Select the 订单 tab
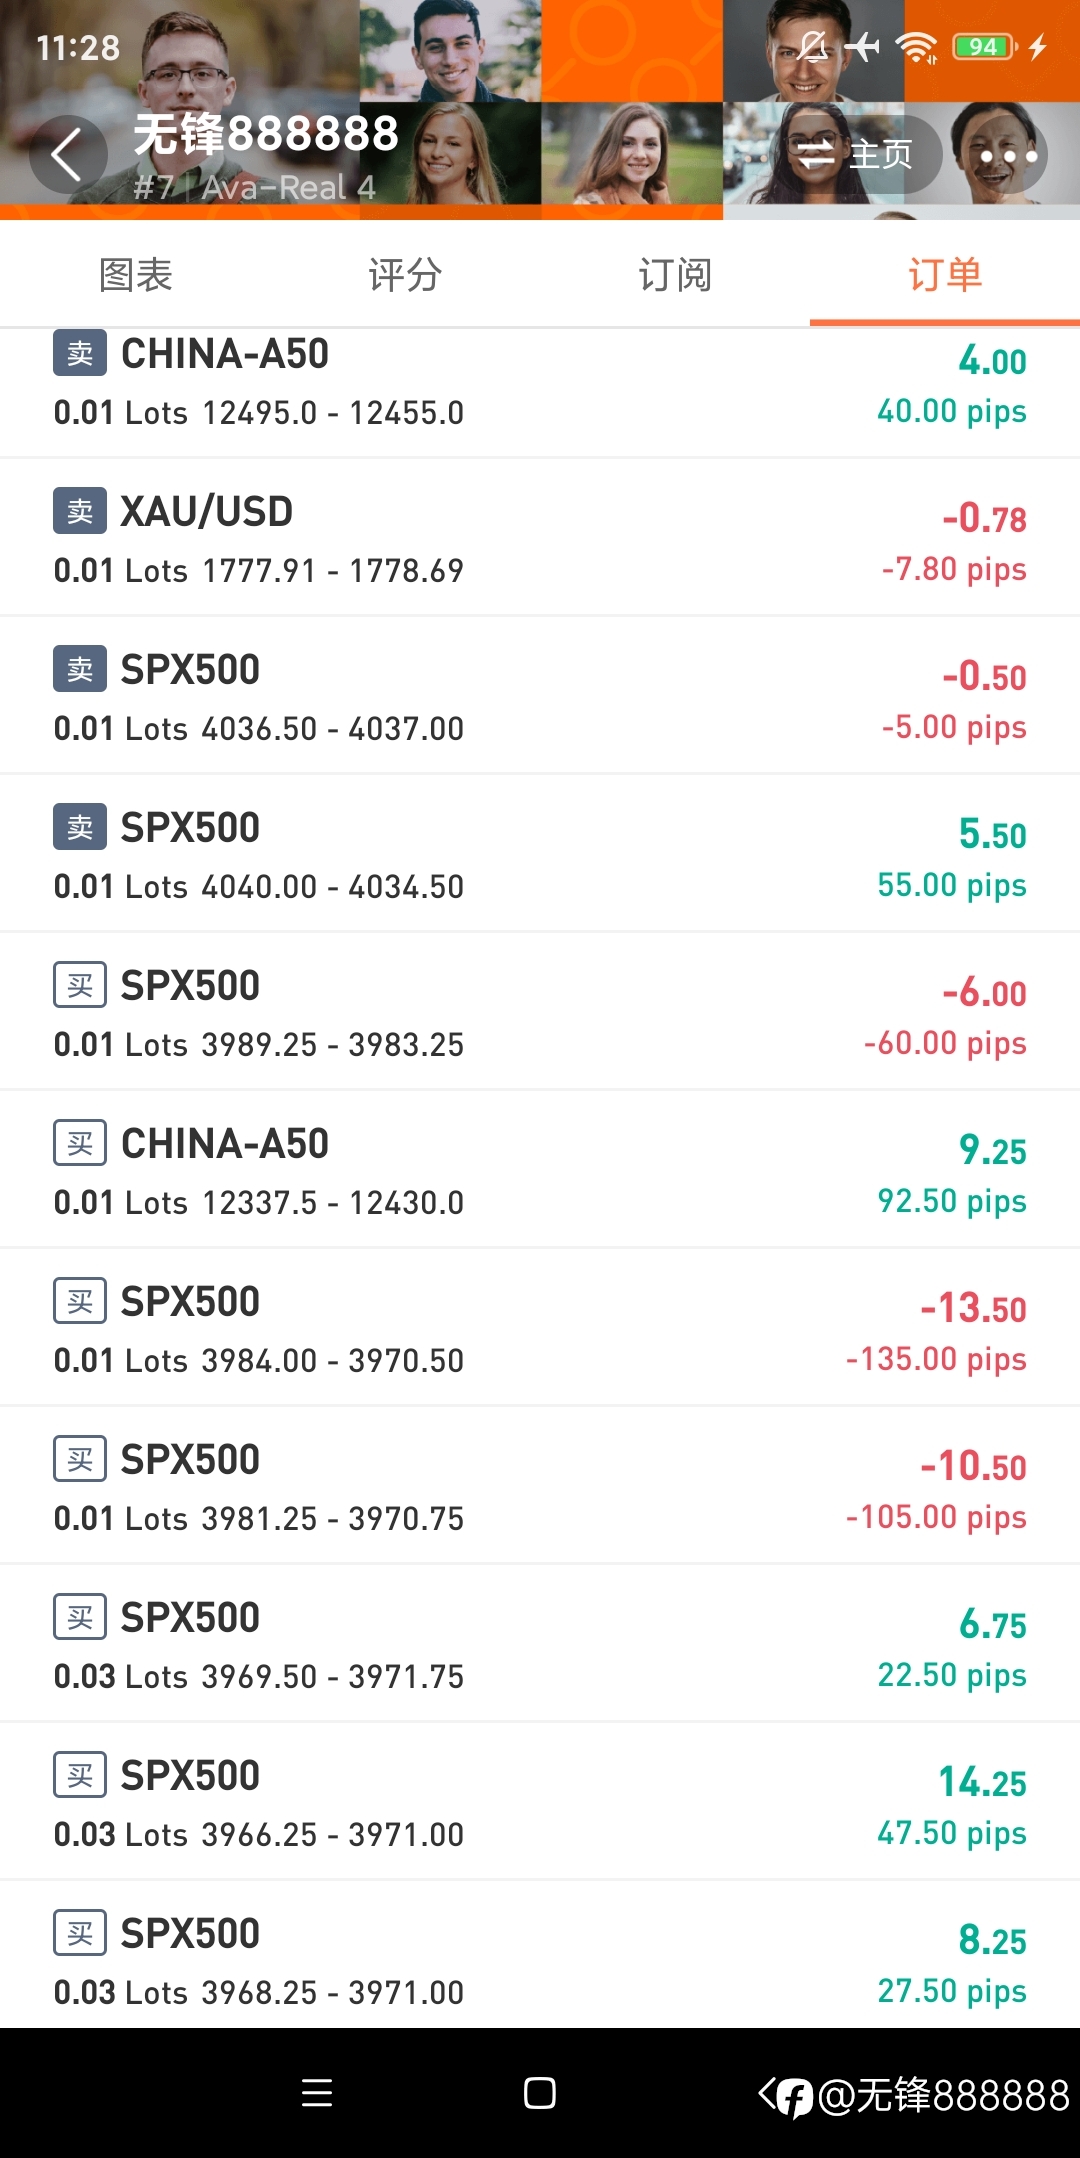This screenshot has height=2158, width=1080. 945,274
